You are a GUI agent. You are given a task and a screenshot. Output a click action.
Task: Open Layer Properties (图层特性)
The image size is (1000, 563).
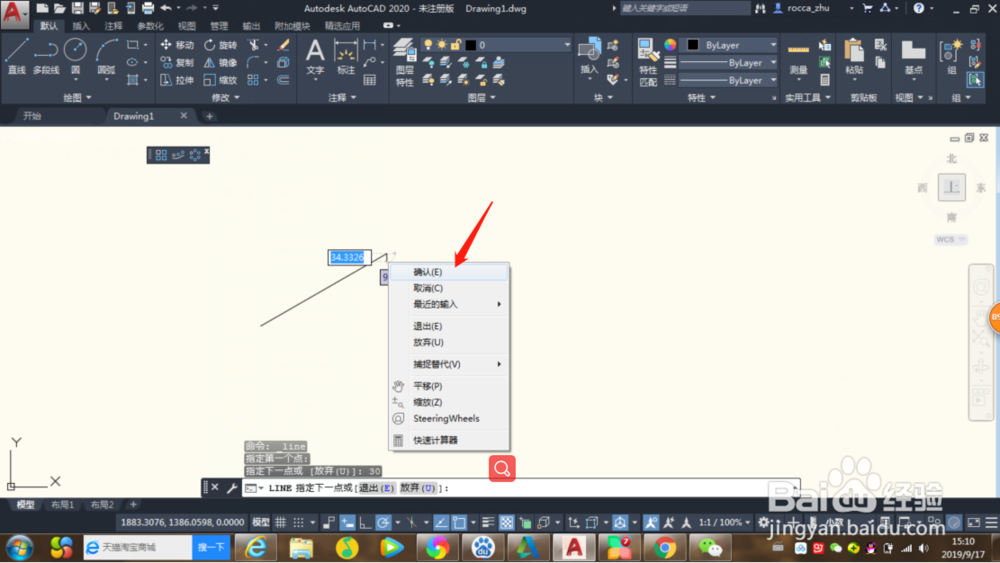404,61
